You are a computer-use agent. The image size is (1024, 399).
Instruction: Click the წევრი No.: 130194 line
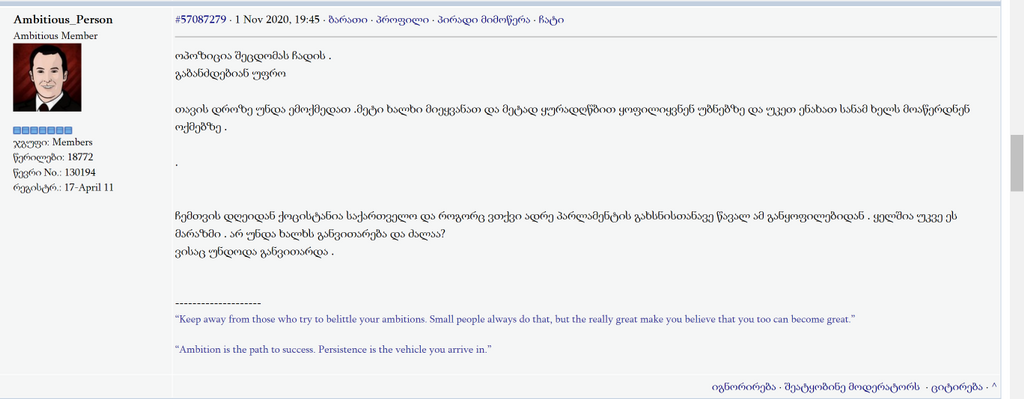click(55, 172)
